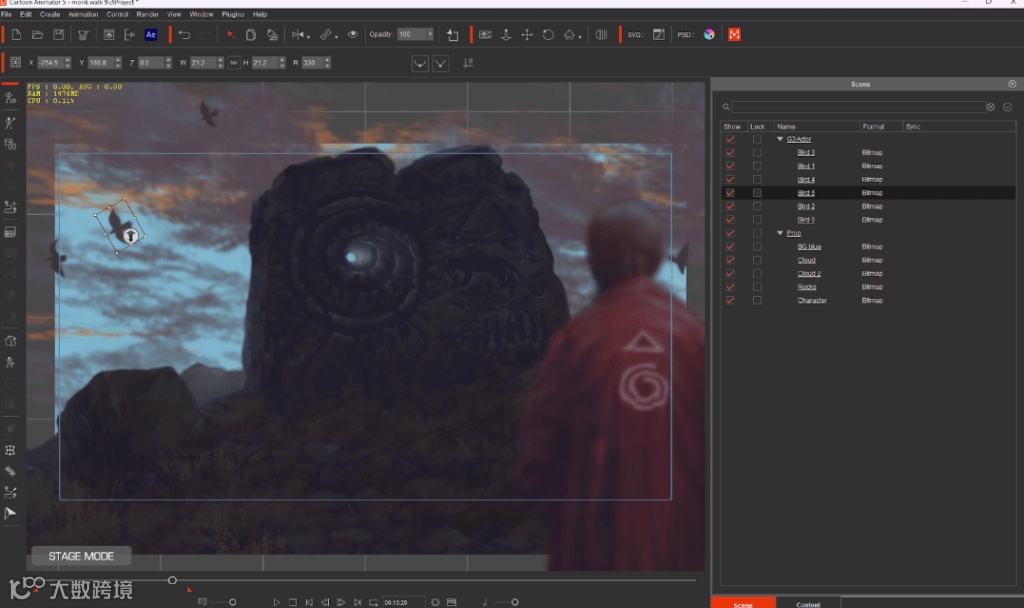
Task: Save the project with floppy icon
Action: pyautogui.click(x=59, y=35)
